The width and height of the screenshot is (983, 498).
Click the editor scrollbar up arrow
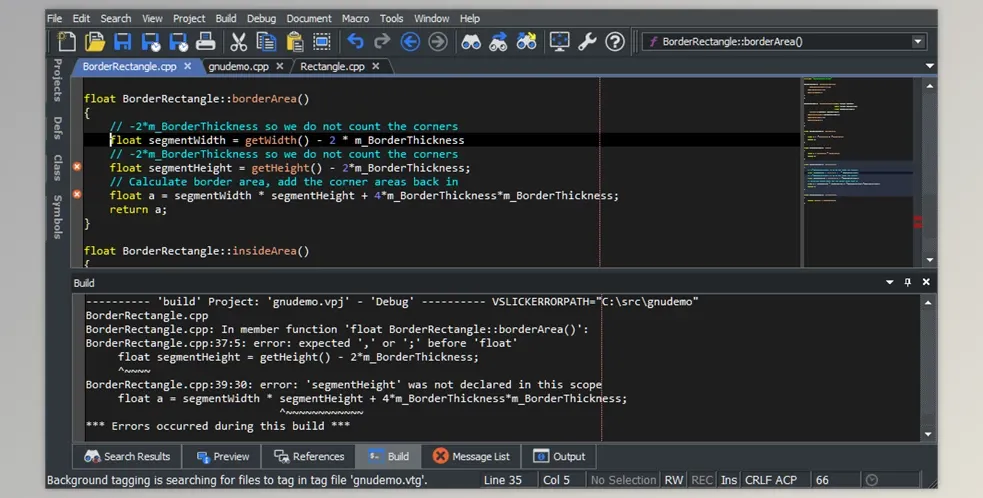[930, 86]
